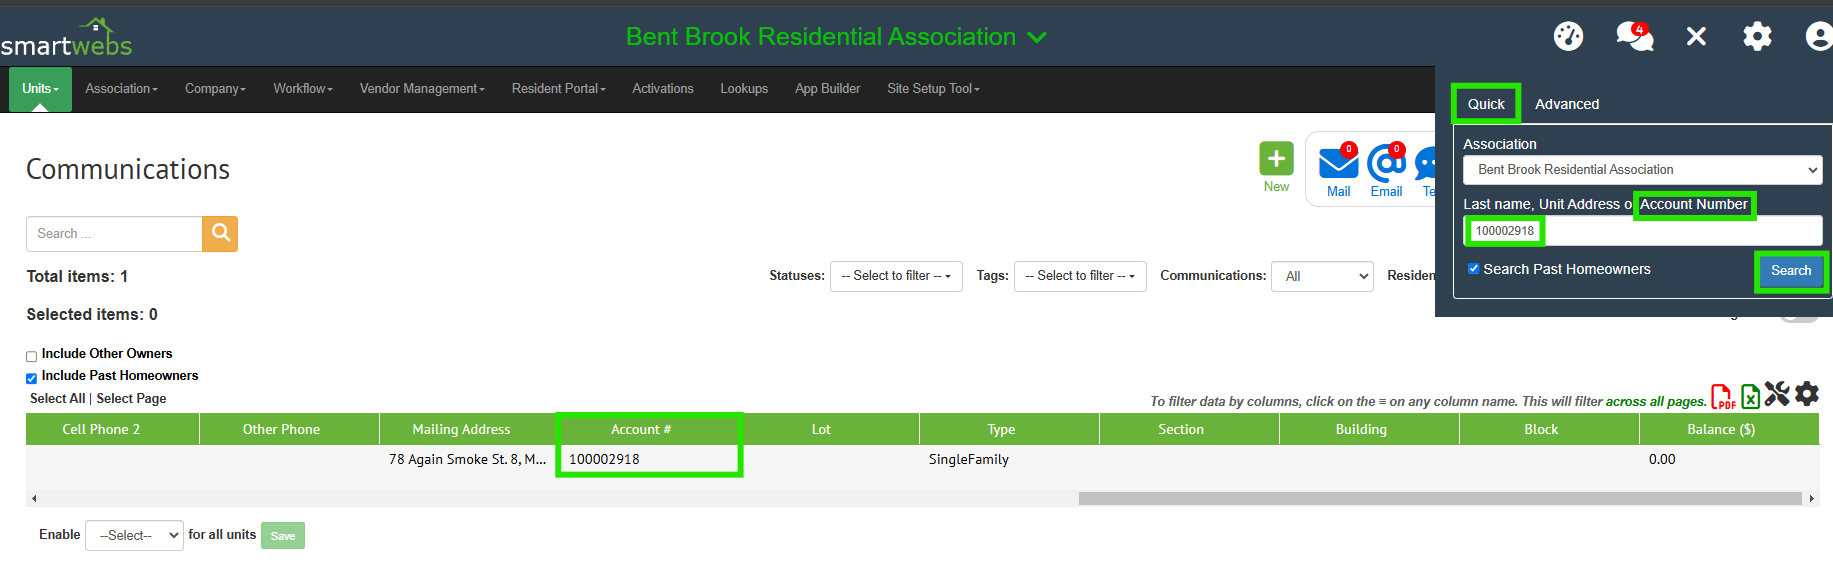Open the Association dropdown in the Quick search panel
The width and height of the screenshot is (1833, 563).
click(1642, 170)
